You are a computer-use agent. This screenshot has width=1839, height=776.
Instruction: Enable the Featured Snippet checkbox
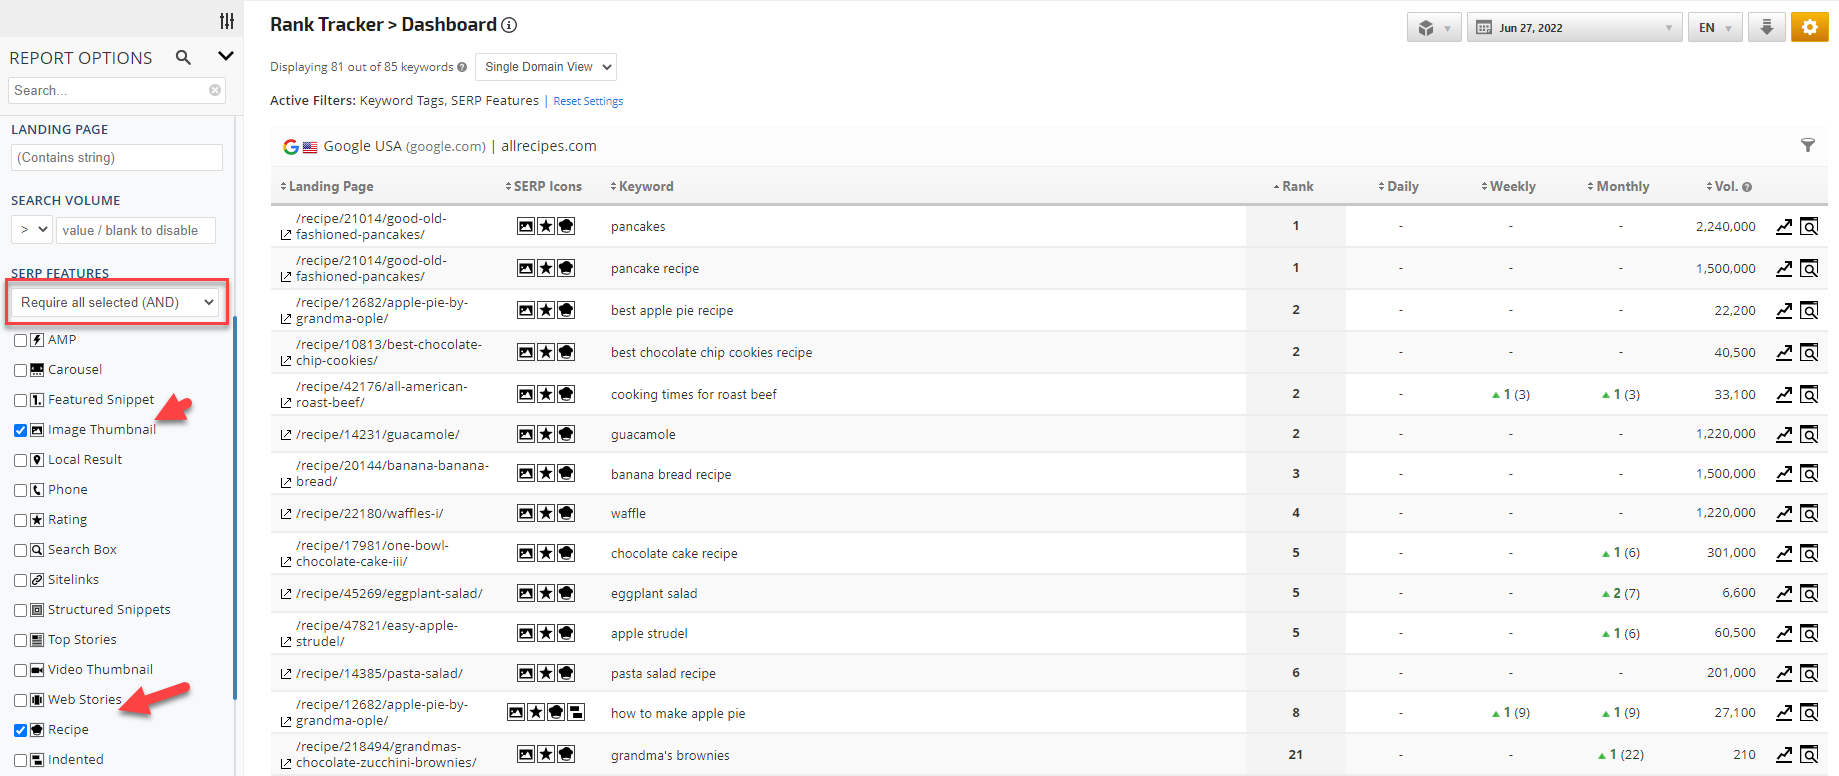click(x=21, y=400)
